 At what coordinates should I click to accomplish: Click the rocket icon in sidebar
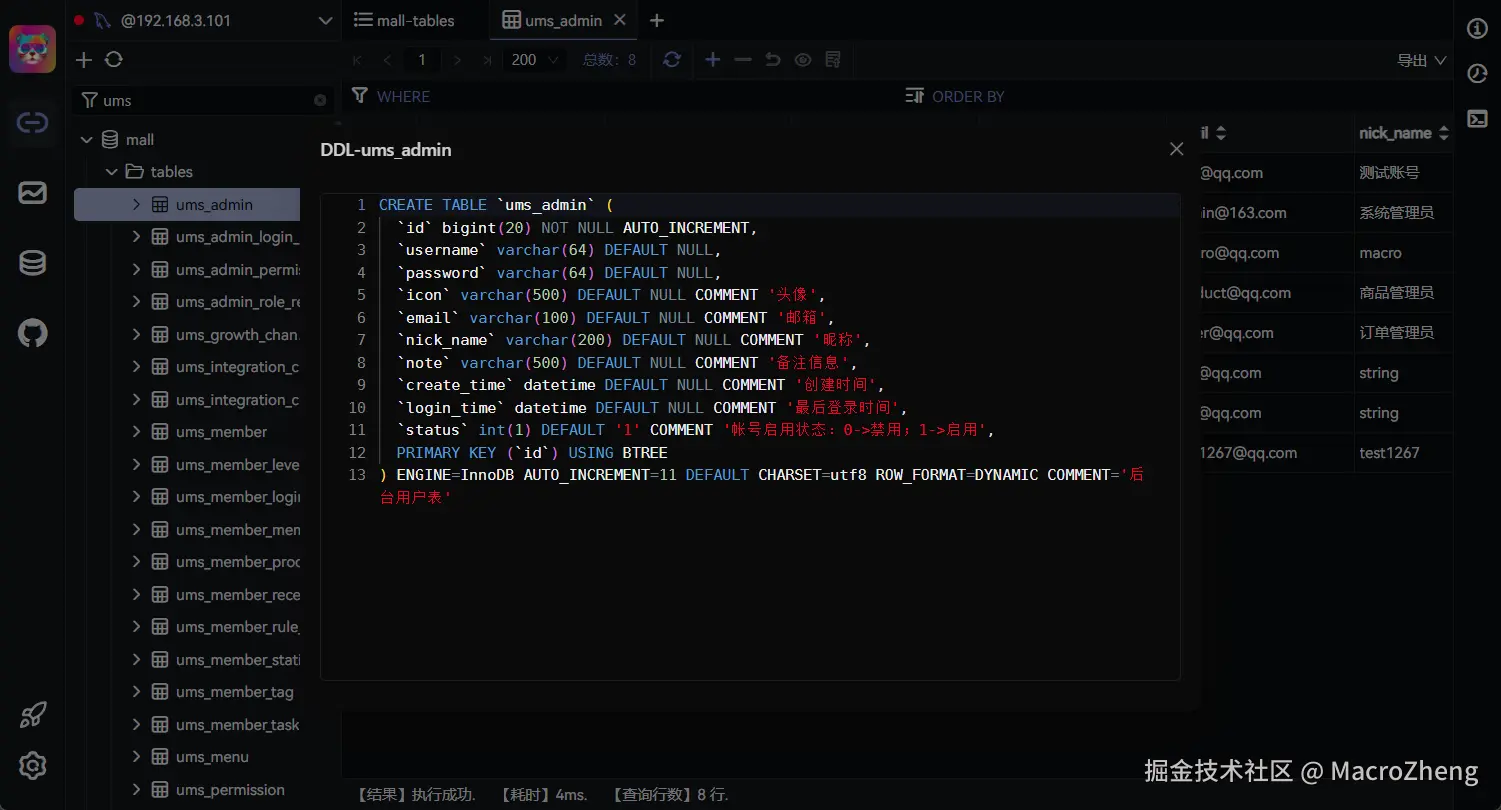pyautogui.click(x=33, y=715)
